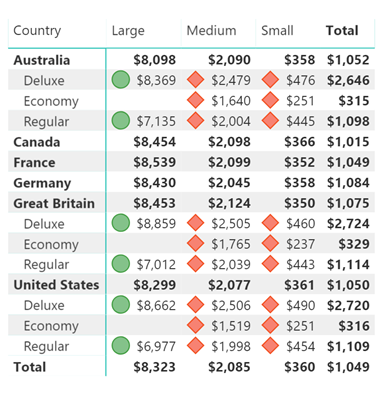Viewport: 389px width, 396px height.
Task: Select the Australia row header
Action: (x=42, y=60)
